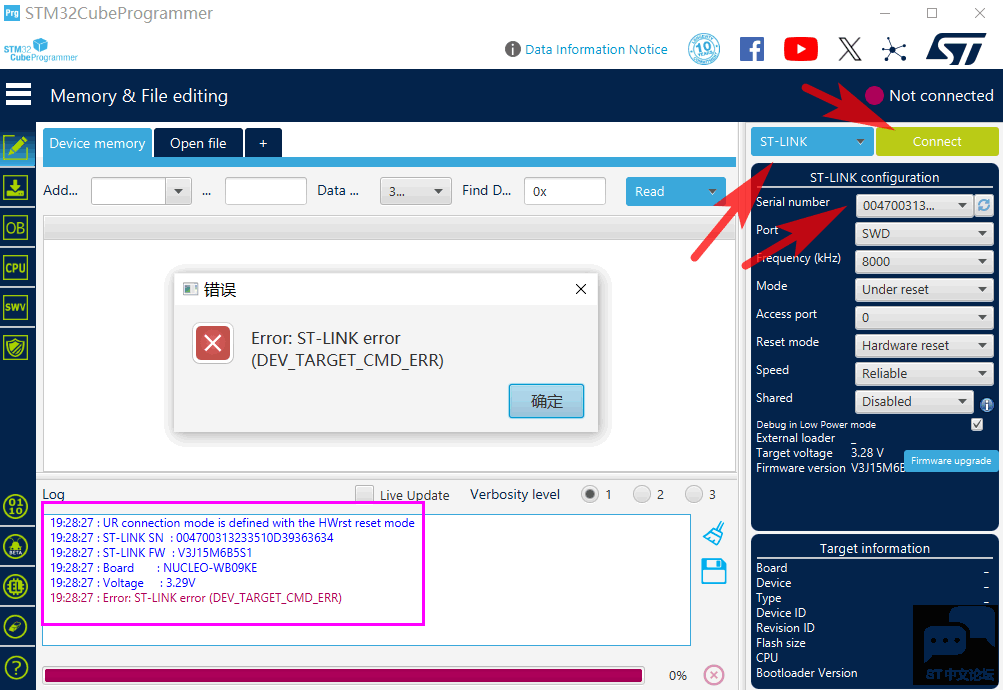Viewport: 1003px width, 690px height.
Task: Click the 确定 confirm button
Action: tap(546, 401)
